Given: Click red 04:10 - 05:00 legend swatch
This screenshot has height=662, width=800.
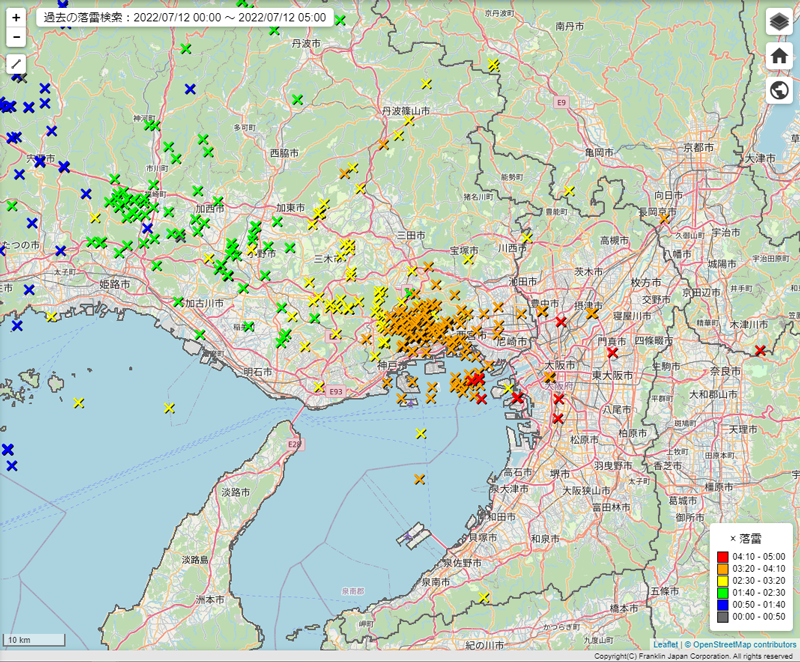Looking at the screenshot, I should (723, 556).
